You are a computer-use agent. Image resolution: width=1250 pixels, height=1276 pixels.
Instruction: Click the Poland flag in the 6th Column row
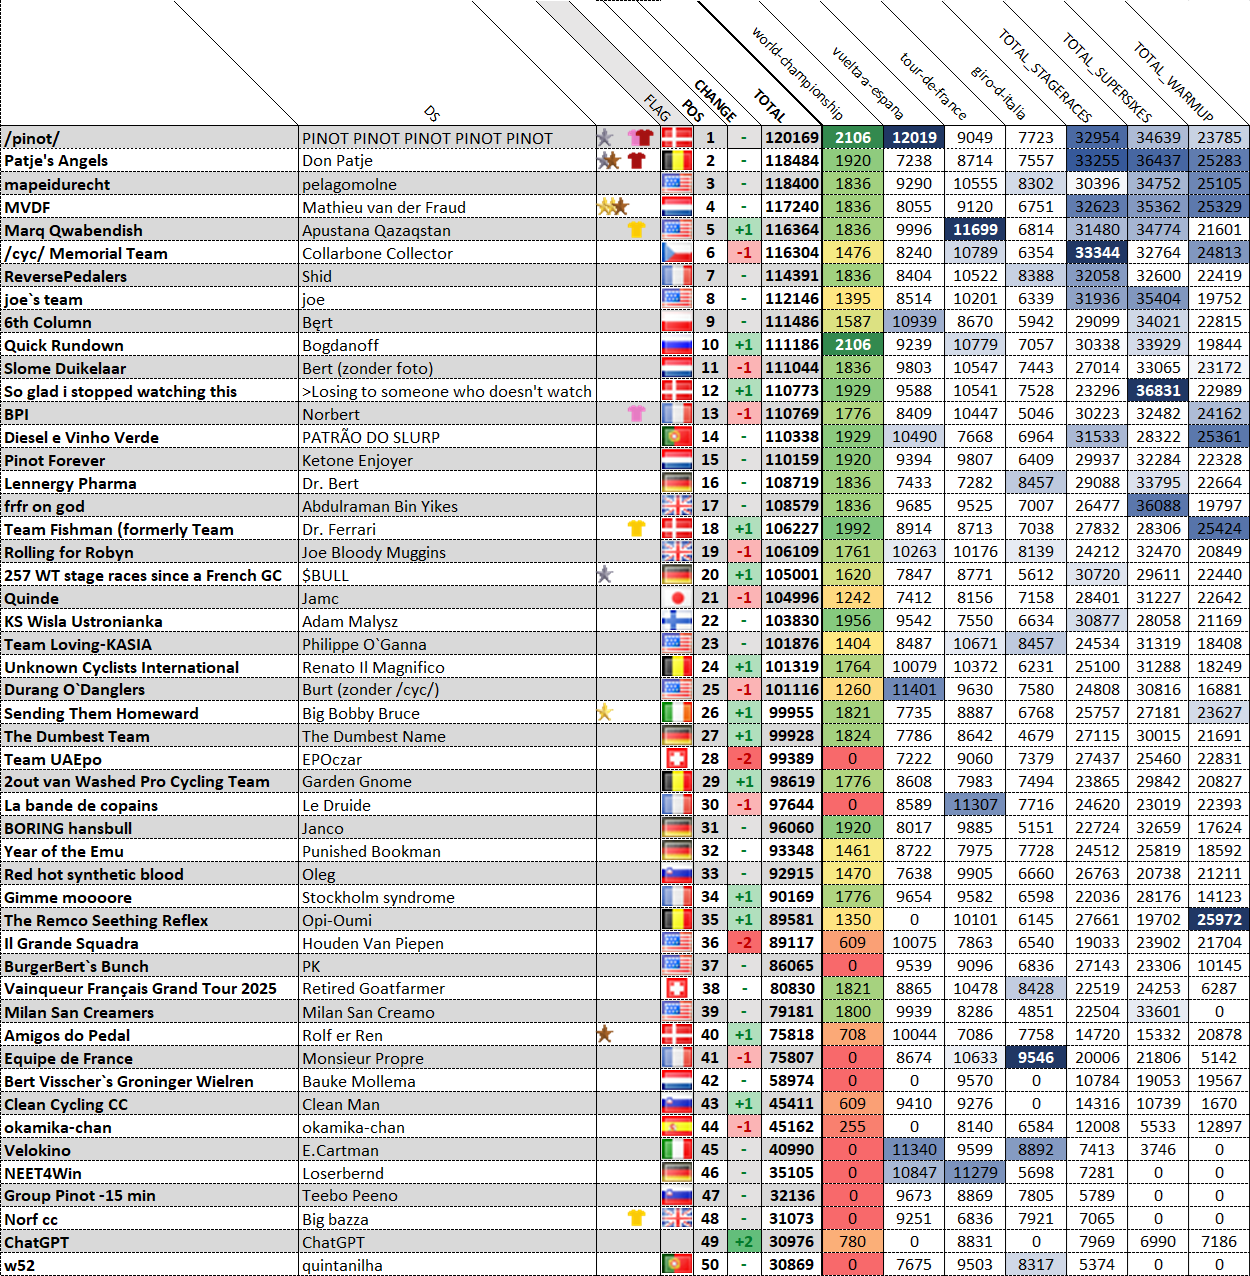[677, 322]
